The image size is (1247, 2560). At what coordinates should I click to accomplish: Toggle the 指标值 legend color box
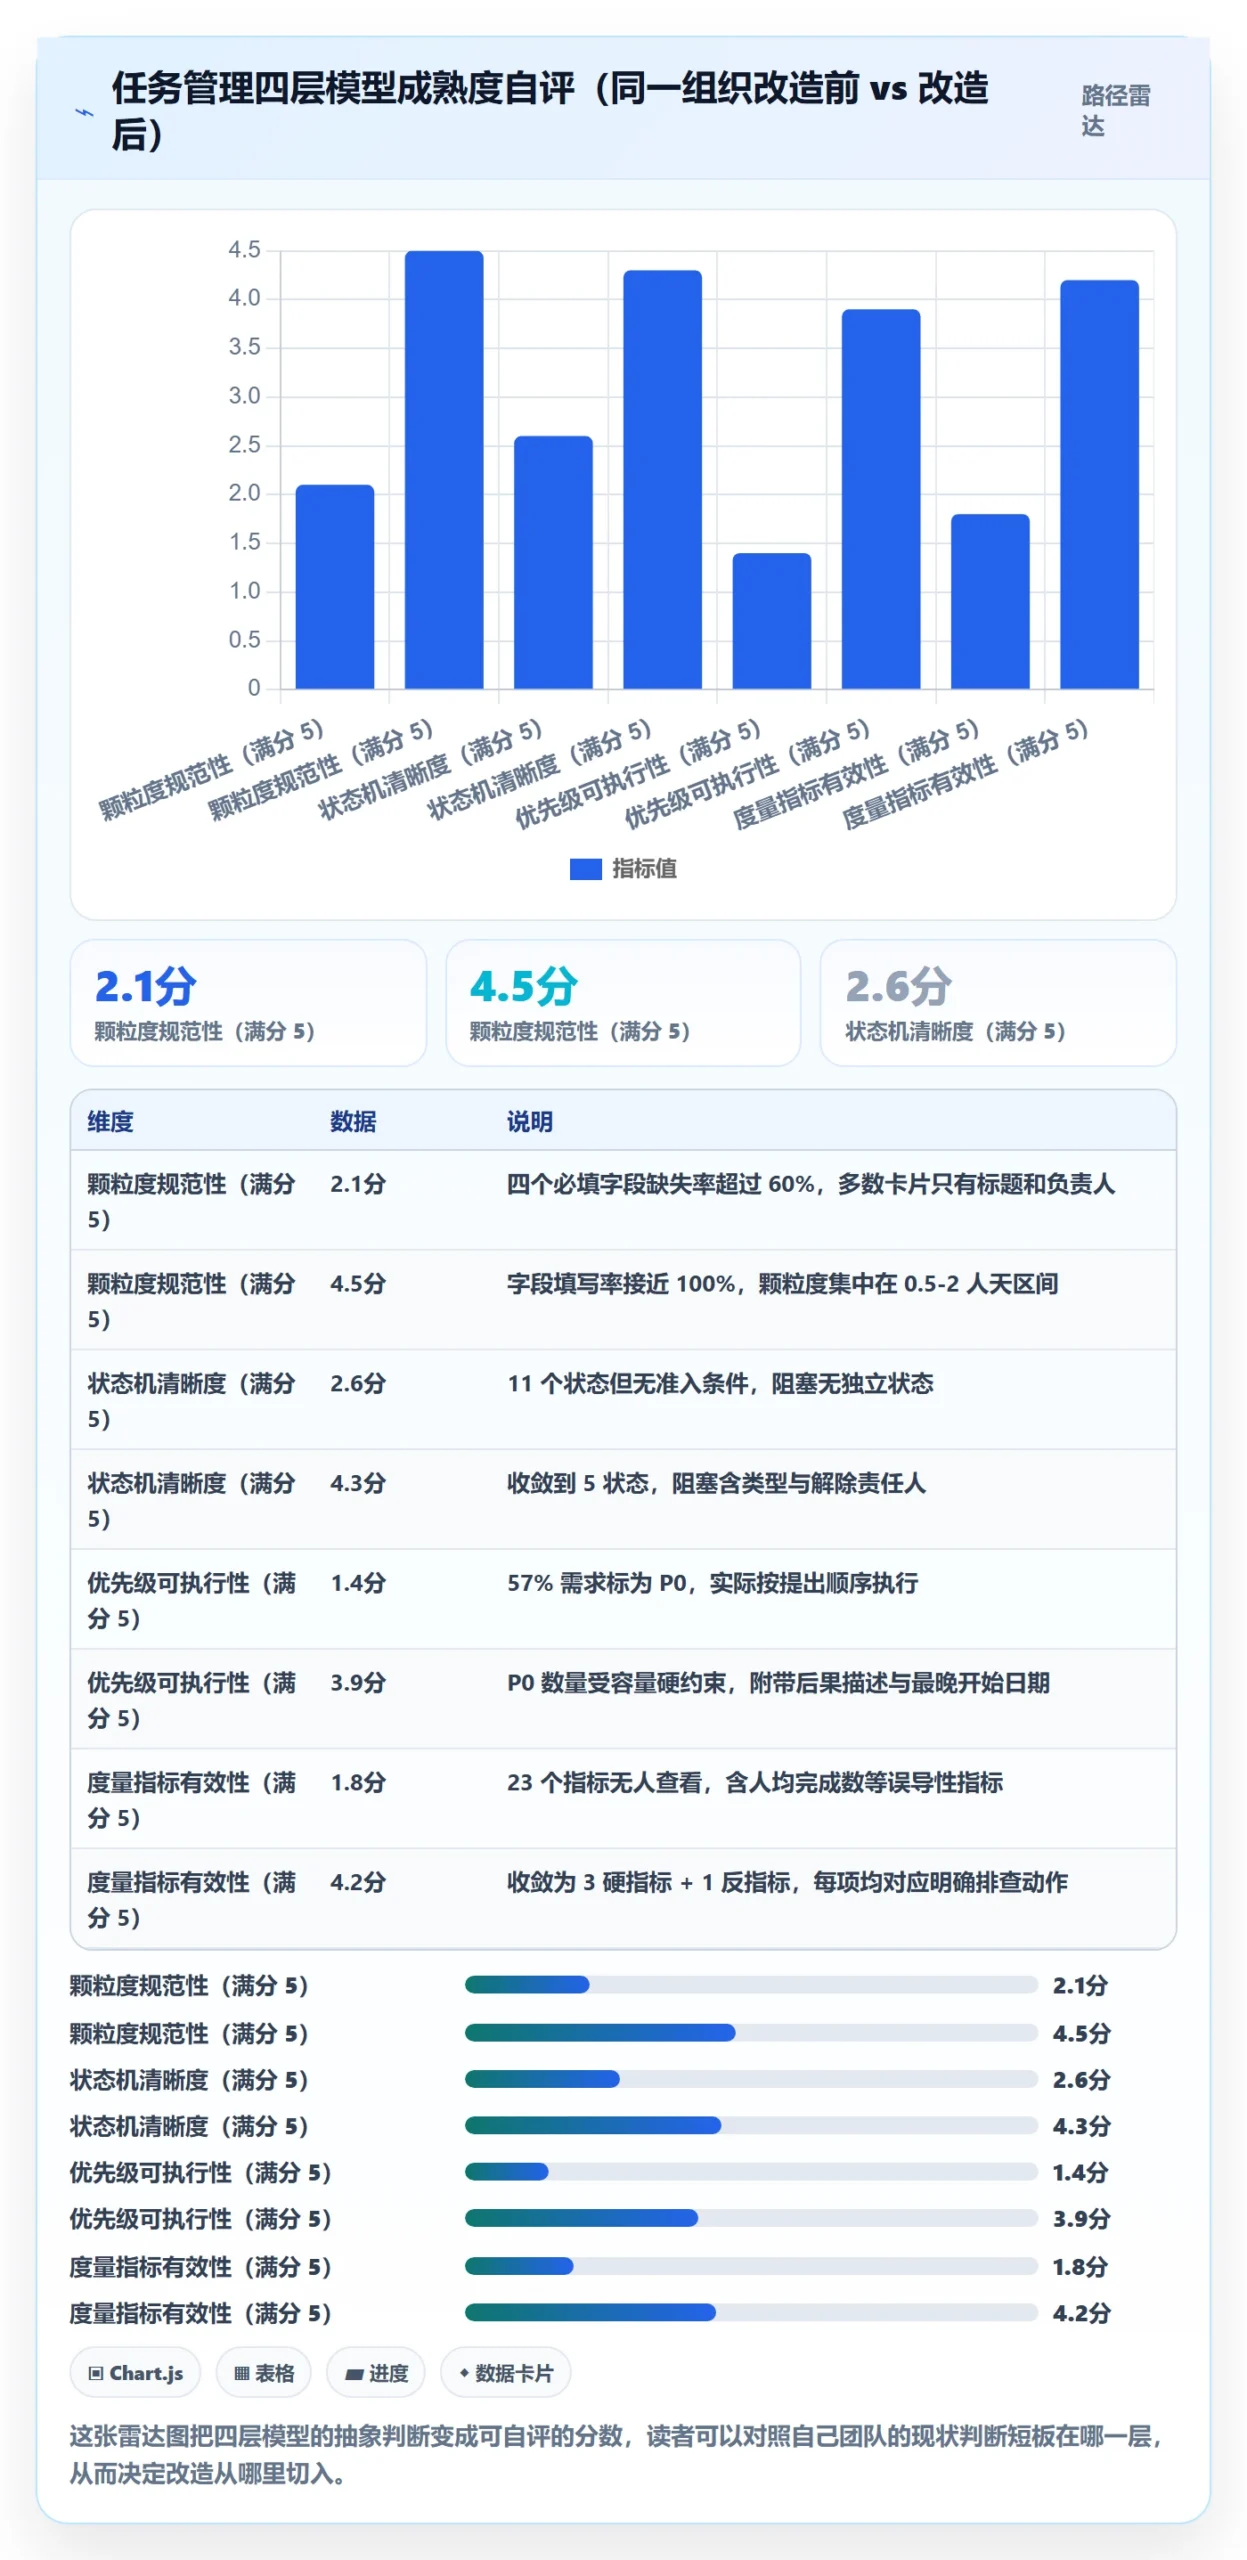coord(585,869)
